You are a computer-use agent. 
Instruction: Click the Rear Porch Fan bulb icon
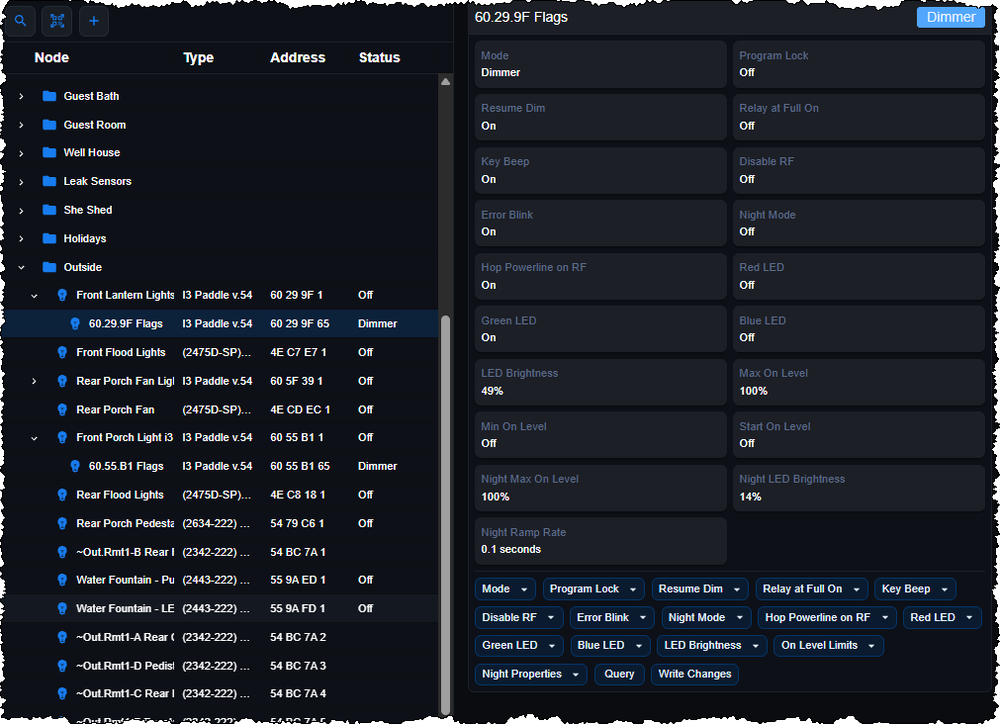coord(62,410)
